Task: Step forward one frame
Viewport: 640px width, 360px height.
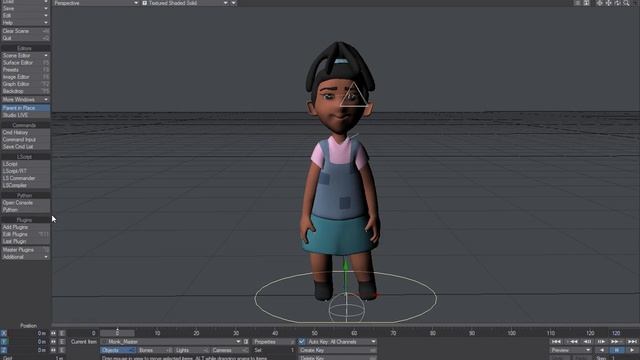Action: (x=602, y=342)
